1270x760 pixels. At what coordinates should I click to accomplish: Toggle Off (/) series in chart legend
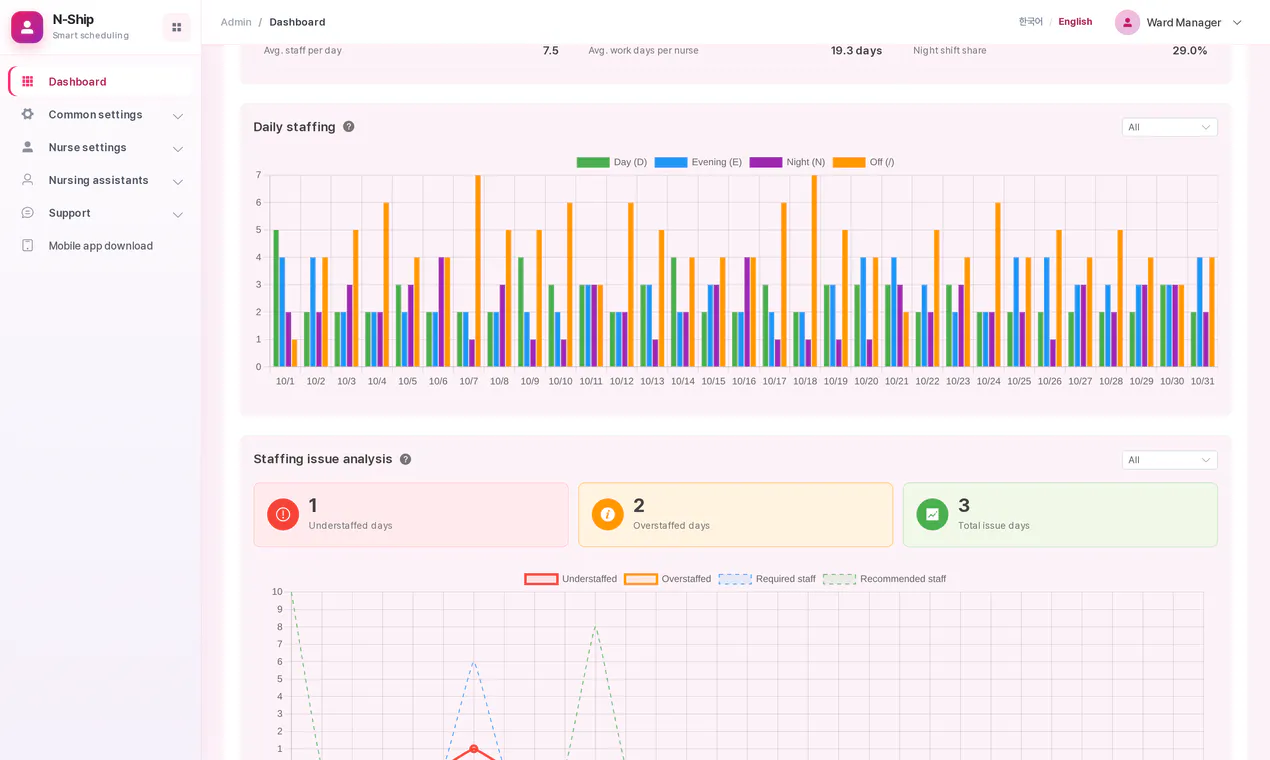click(x=863, y=162)
